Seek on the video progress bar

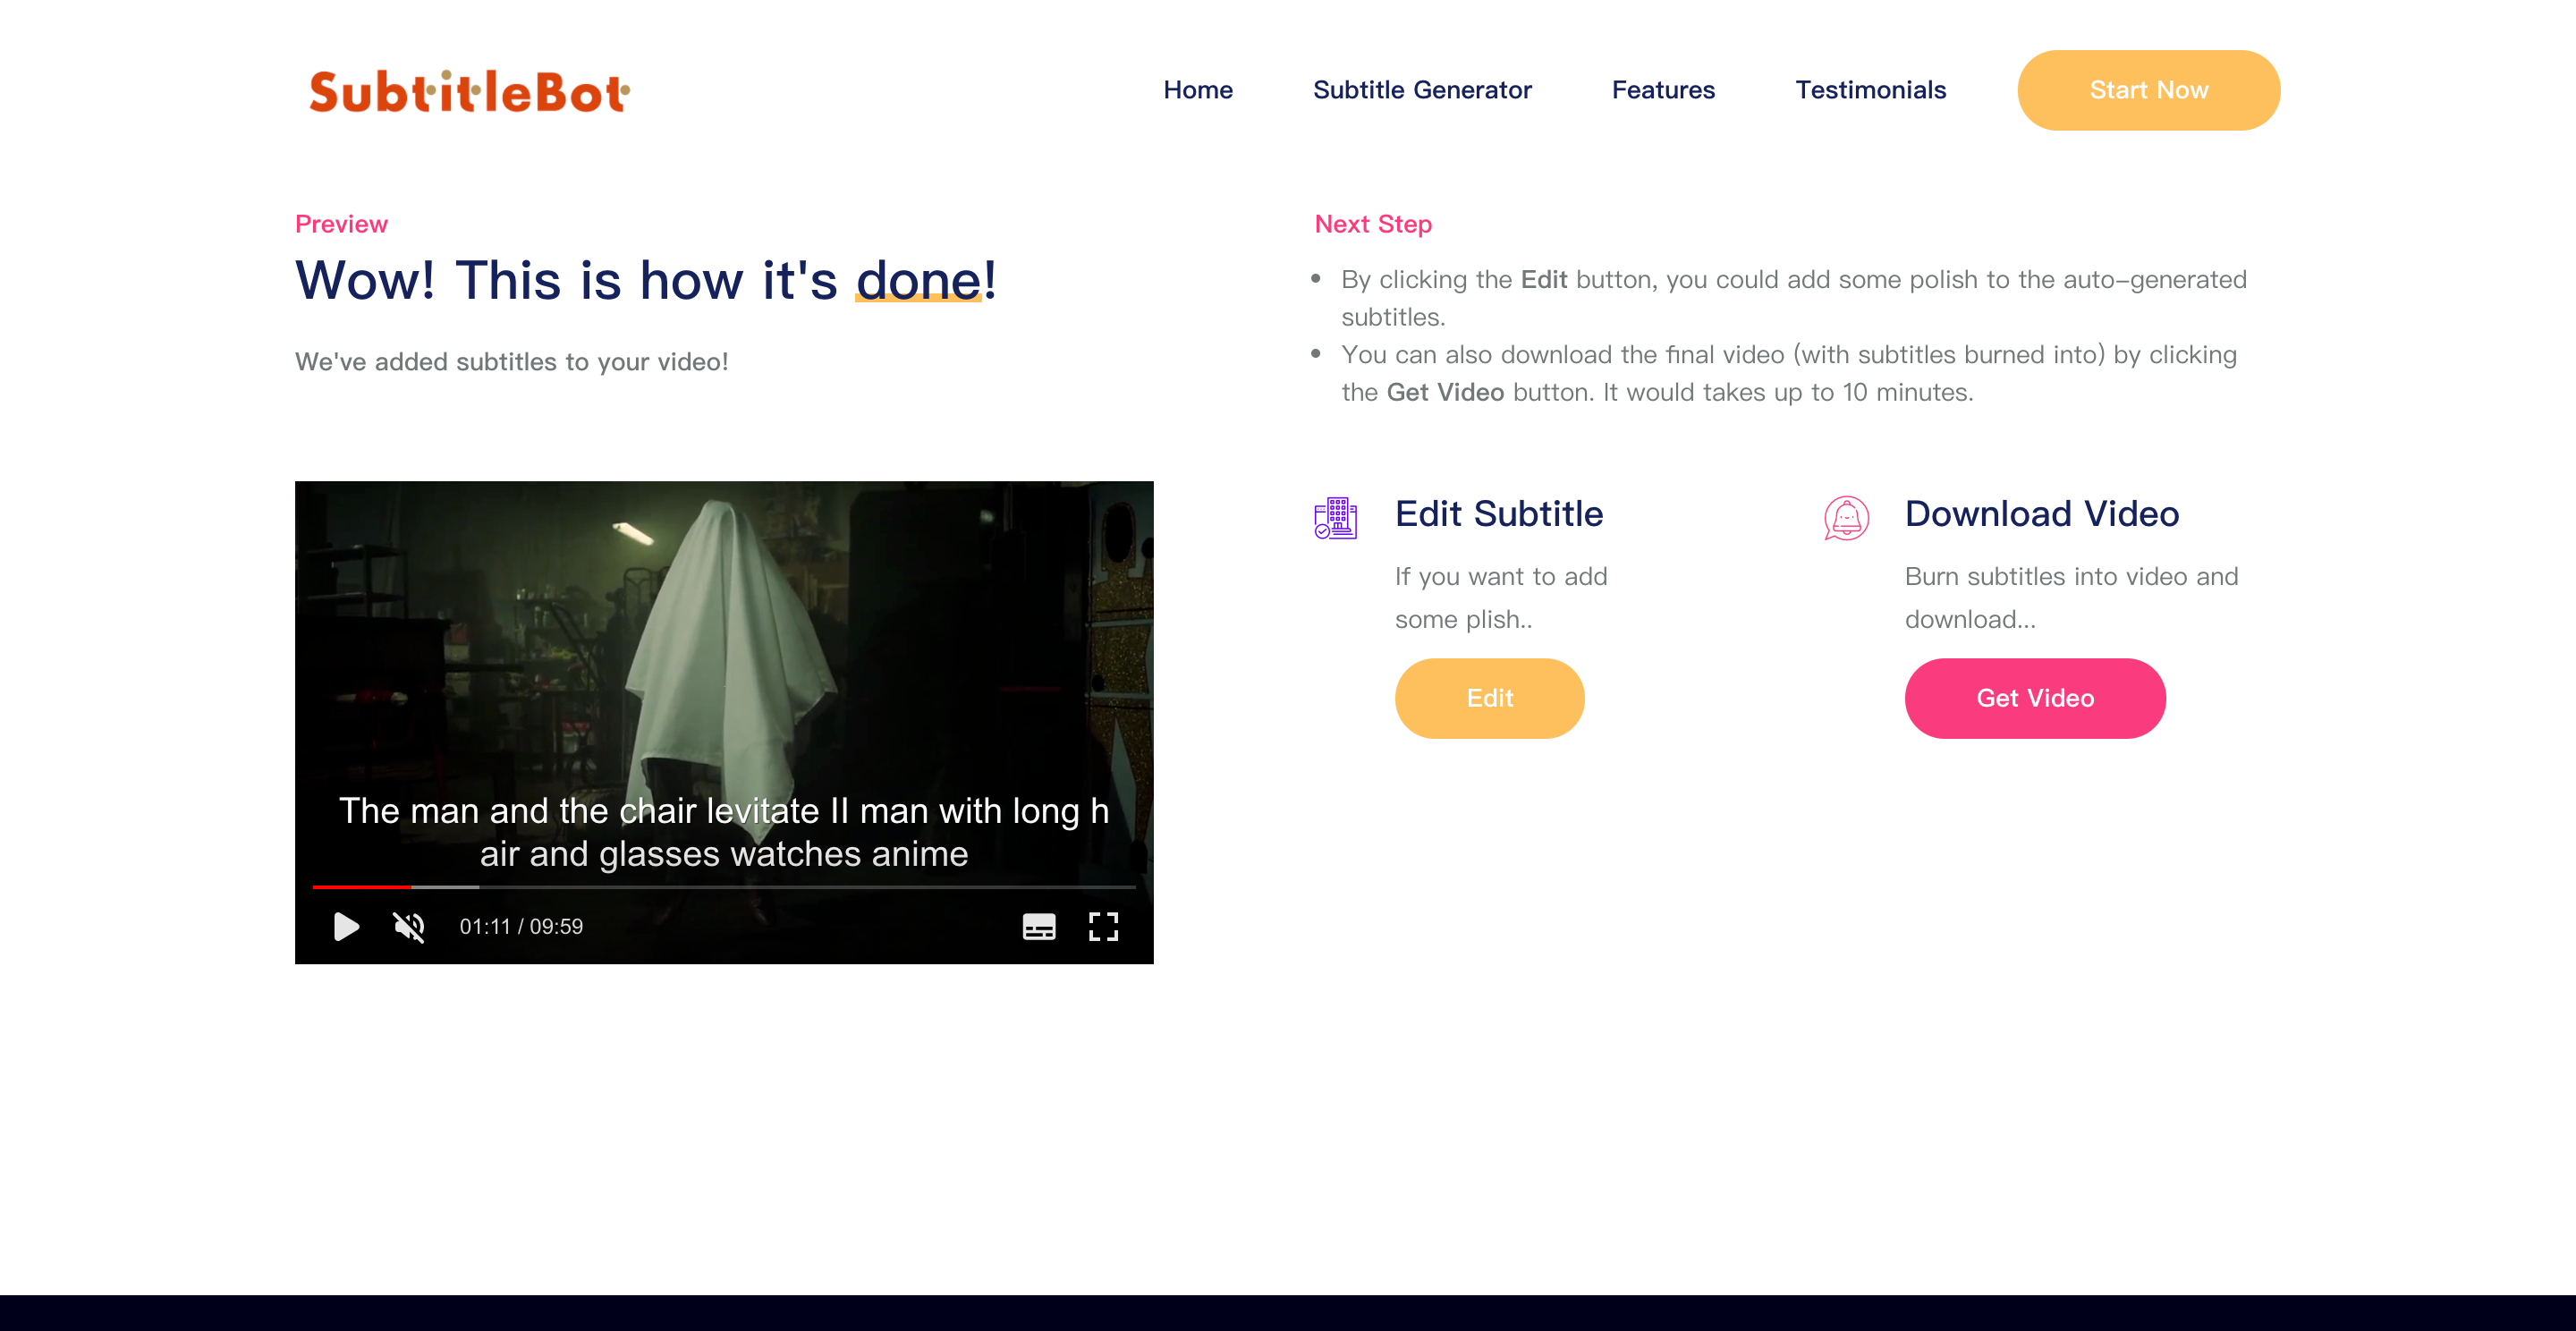(x=724, y=887)
